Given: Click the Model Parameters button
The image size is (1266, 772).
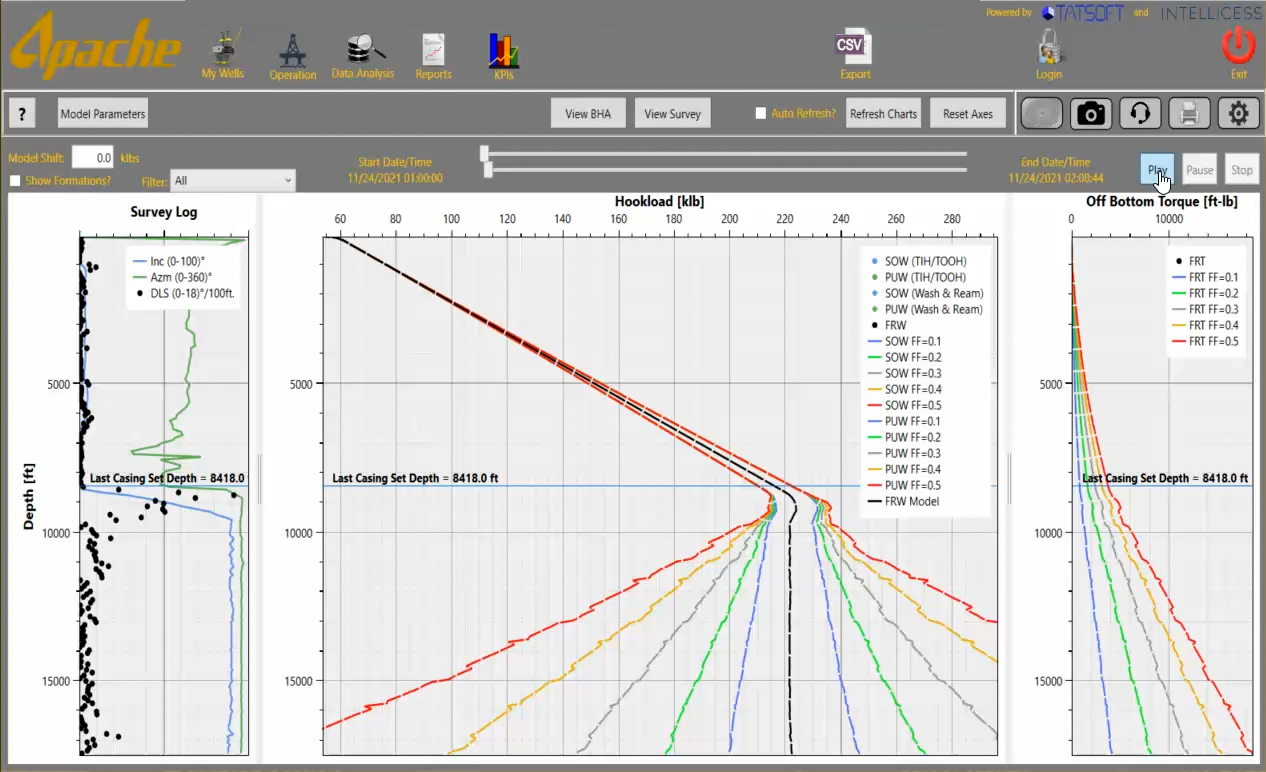Looking at the screenshot, I should (103, 114).
